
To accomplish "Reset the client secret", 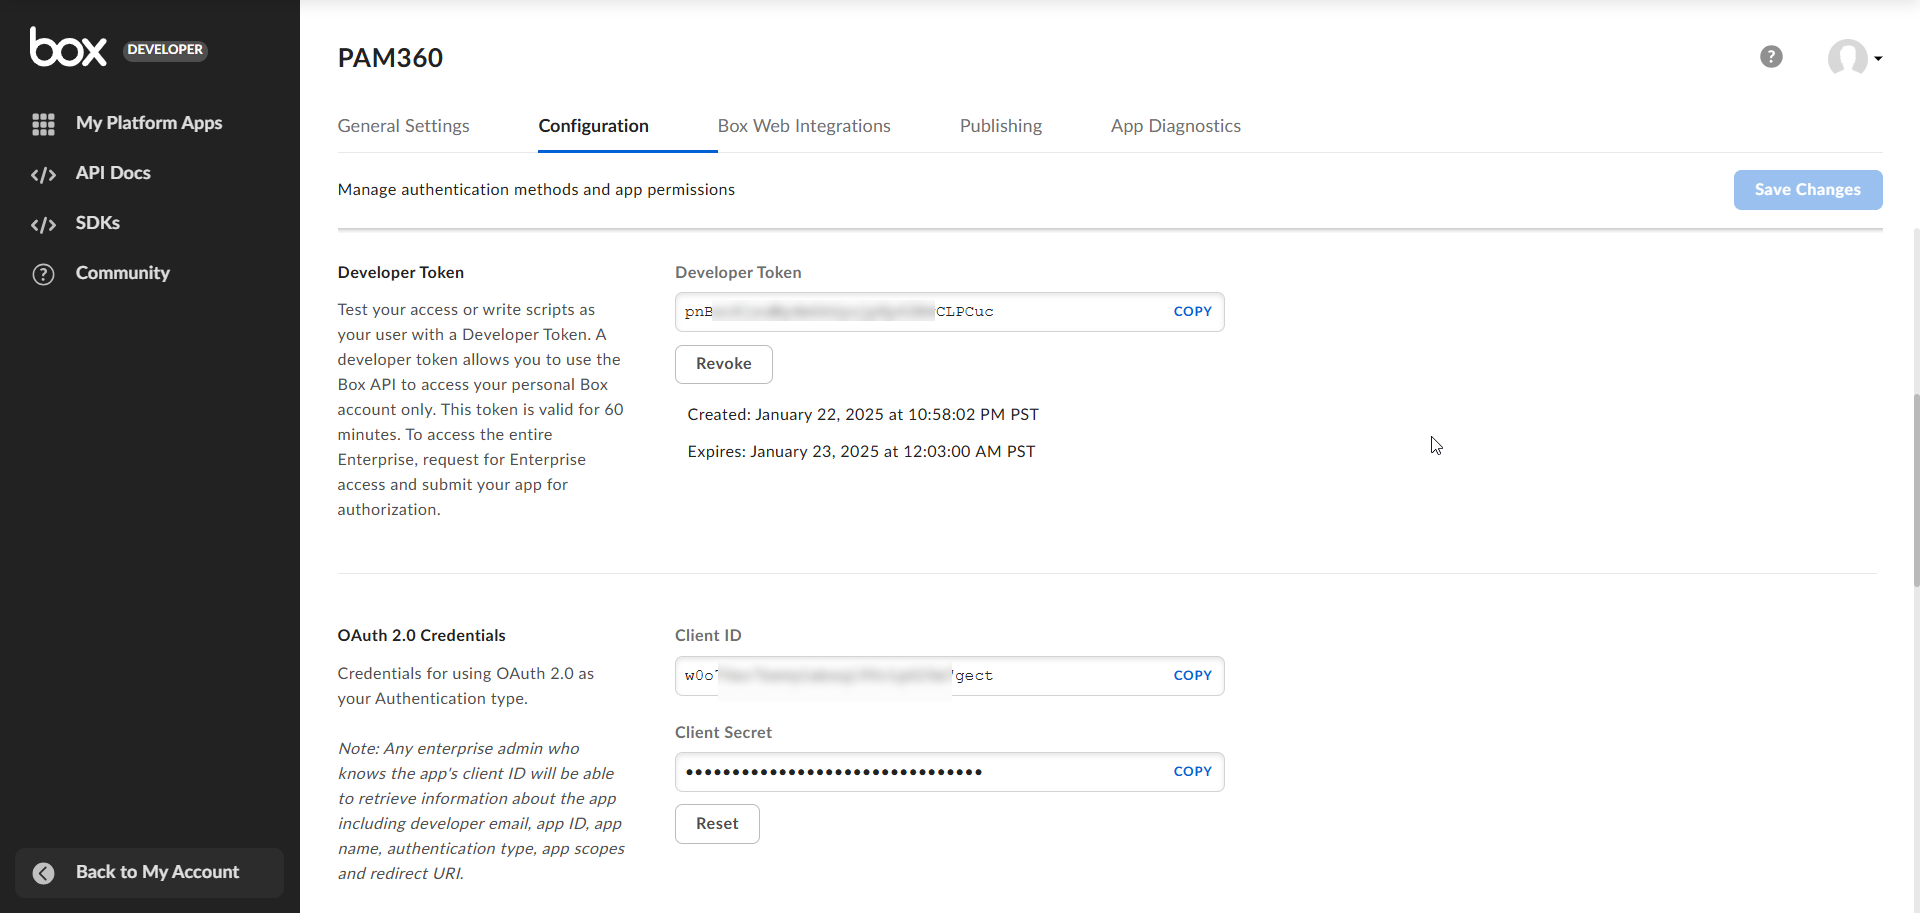I will (x=717, y=823).
